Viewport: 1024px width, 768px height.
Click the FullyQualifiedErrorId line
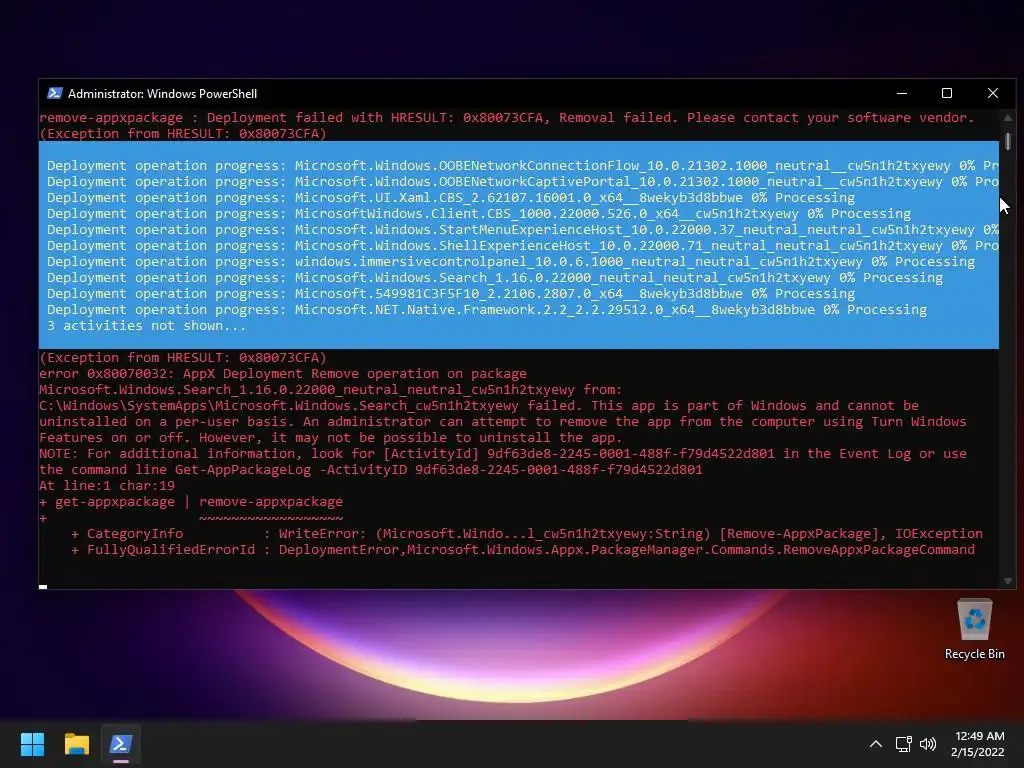522,549
